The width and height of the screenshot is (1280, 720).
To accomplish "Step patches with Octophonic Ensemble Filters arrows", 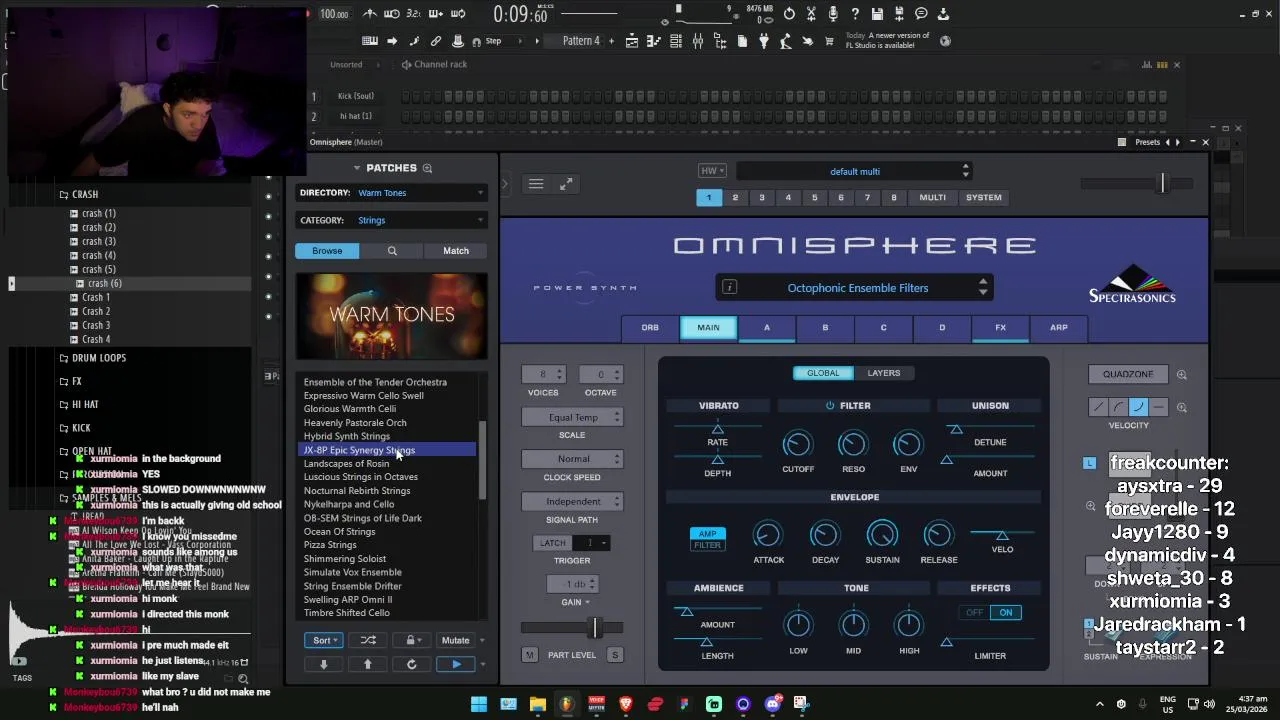I will (x=983, y=288).
